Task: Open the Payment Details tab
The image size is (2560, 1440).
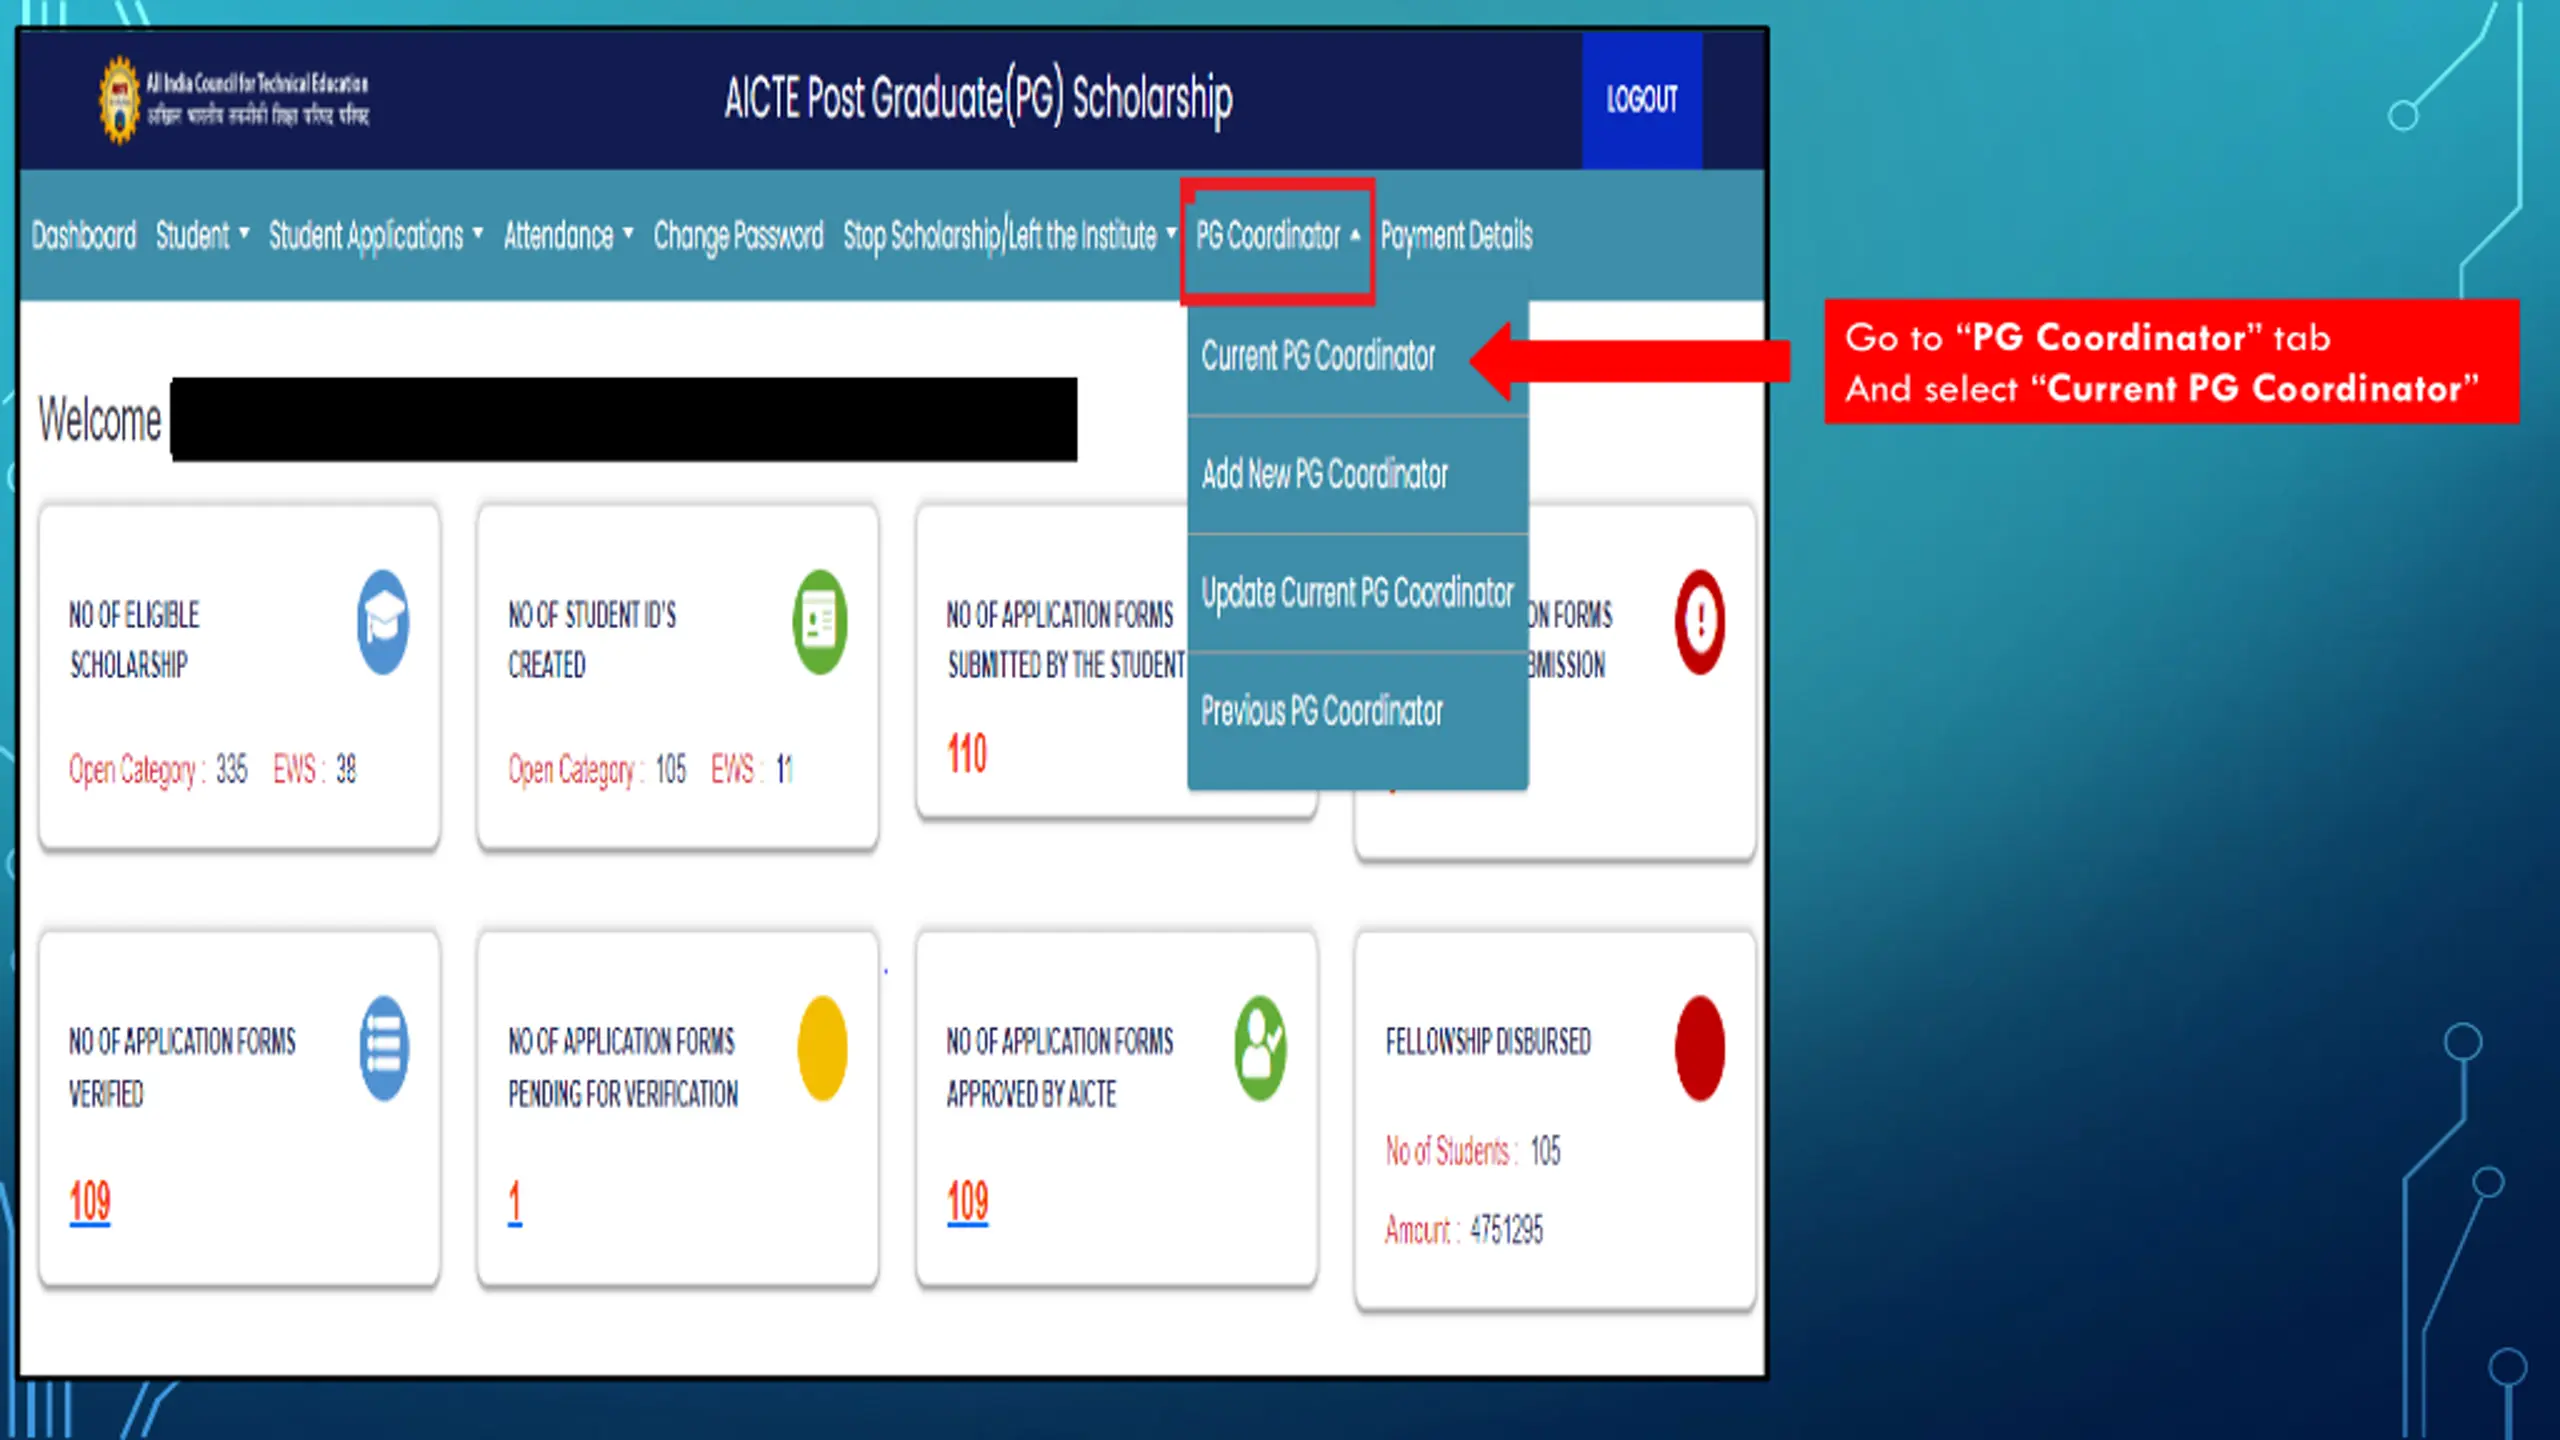Action: (1456, 237)
